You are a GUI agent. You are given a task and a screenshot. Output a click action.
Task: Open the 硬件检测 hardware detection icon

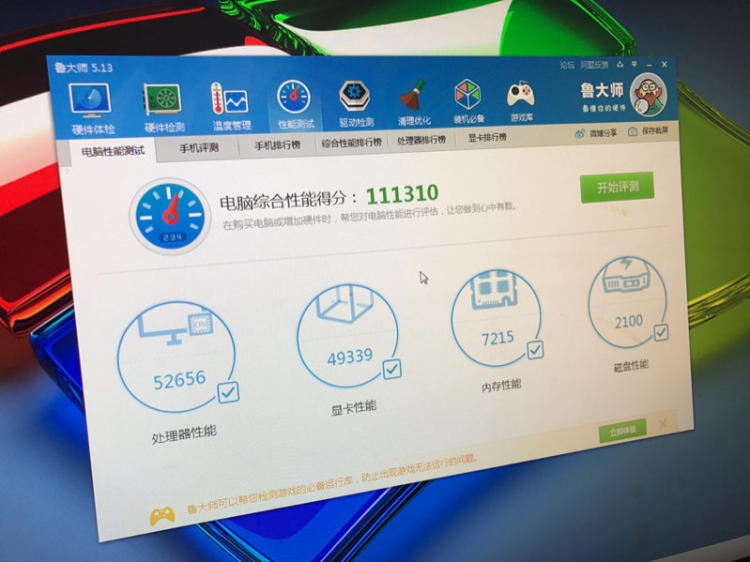(x=164, y=99)
